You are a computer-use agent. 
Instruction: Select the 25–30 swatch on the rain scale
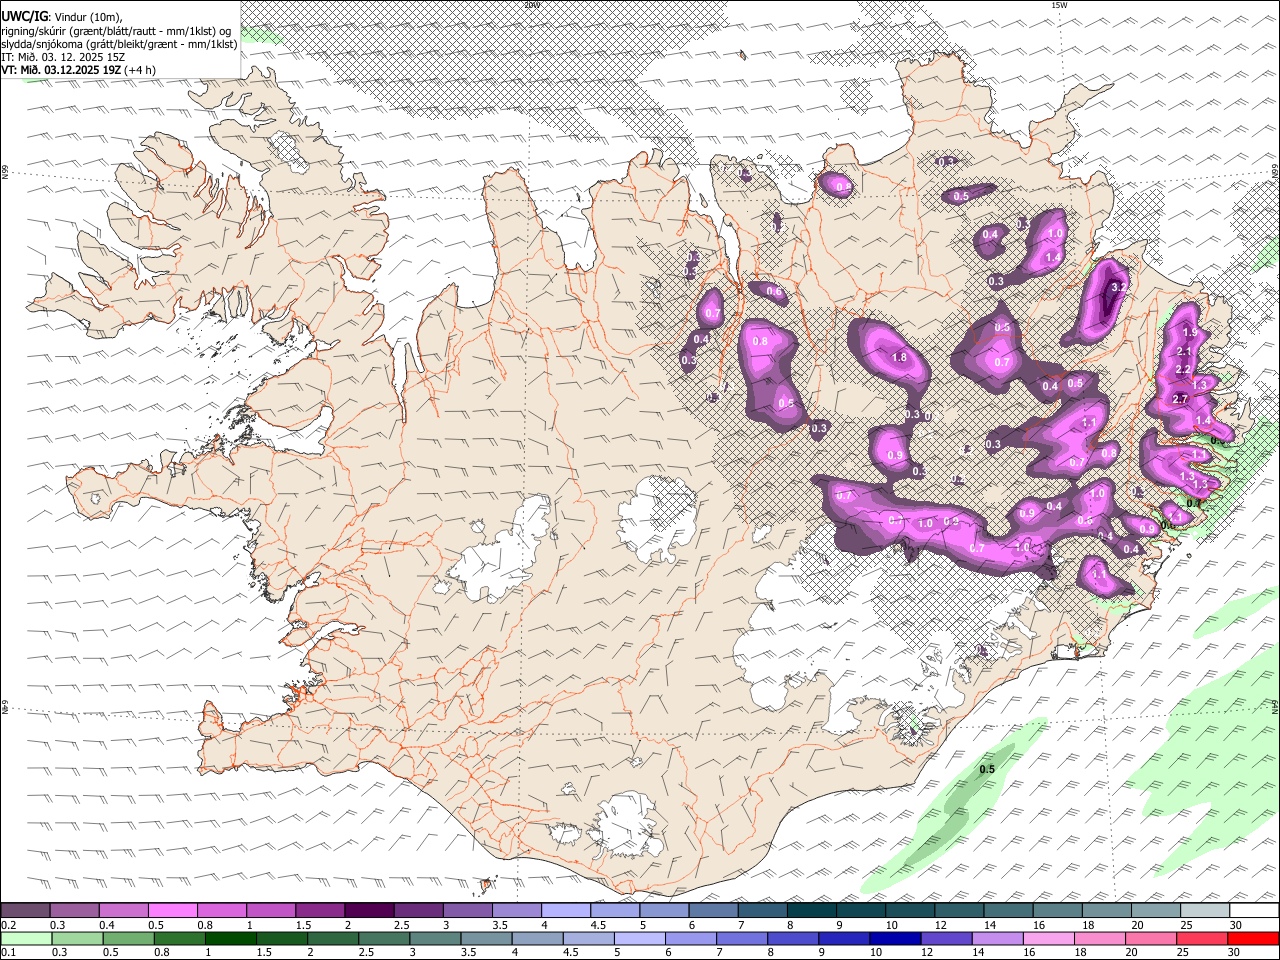[x=1202, y=939]
